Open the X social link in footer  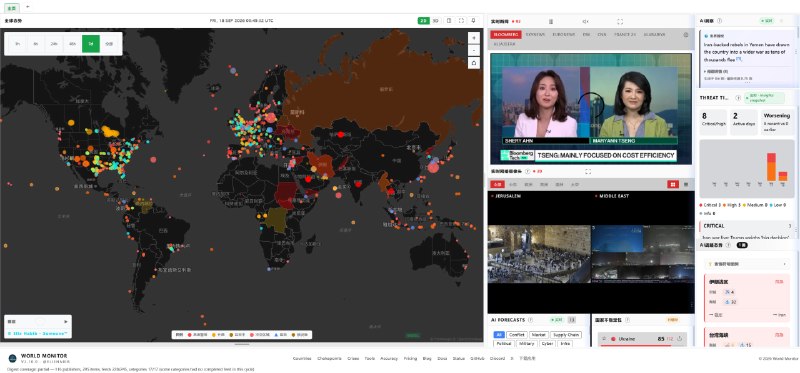click(512, 359)
